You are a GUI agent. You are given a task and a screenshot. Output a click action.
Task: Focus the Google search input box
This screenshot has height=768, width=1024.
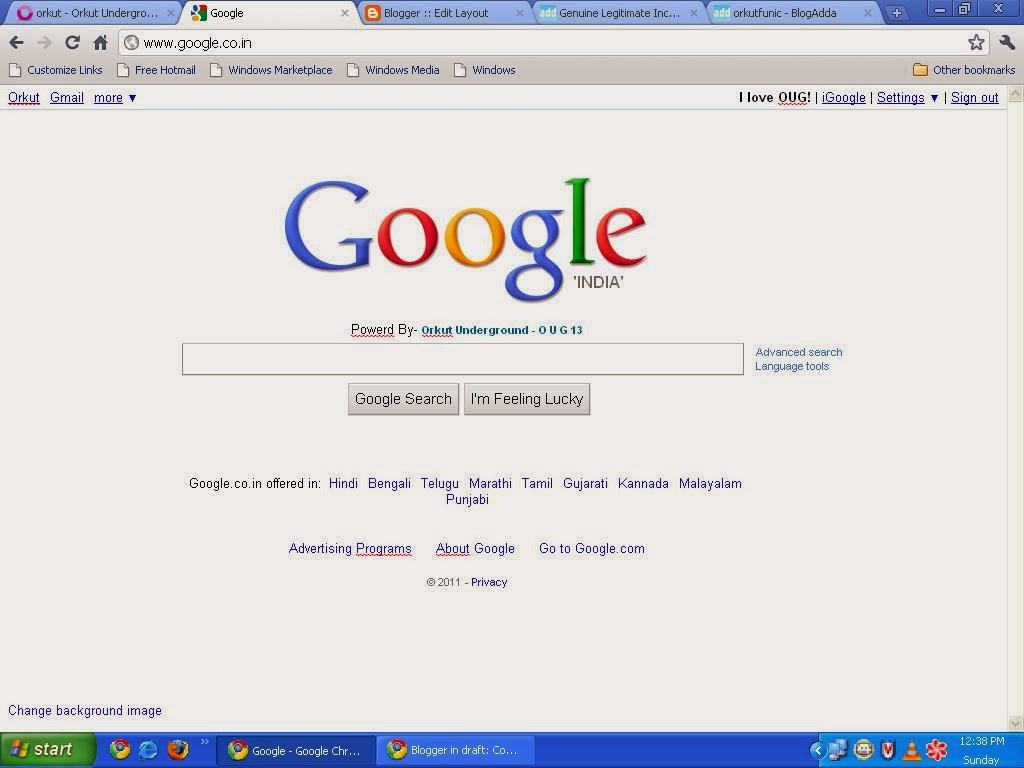(x=462, y=359)
